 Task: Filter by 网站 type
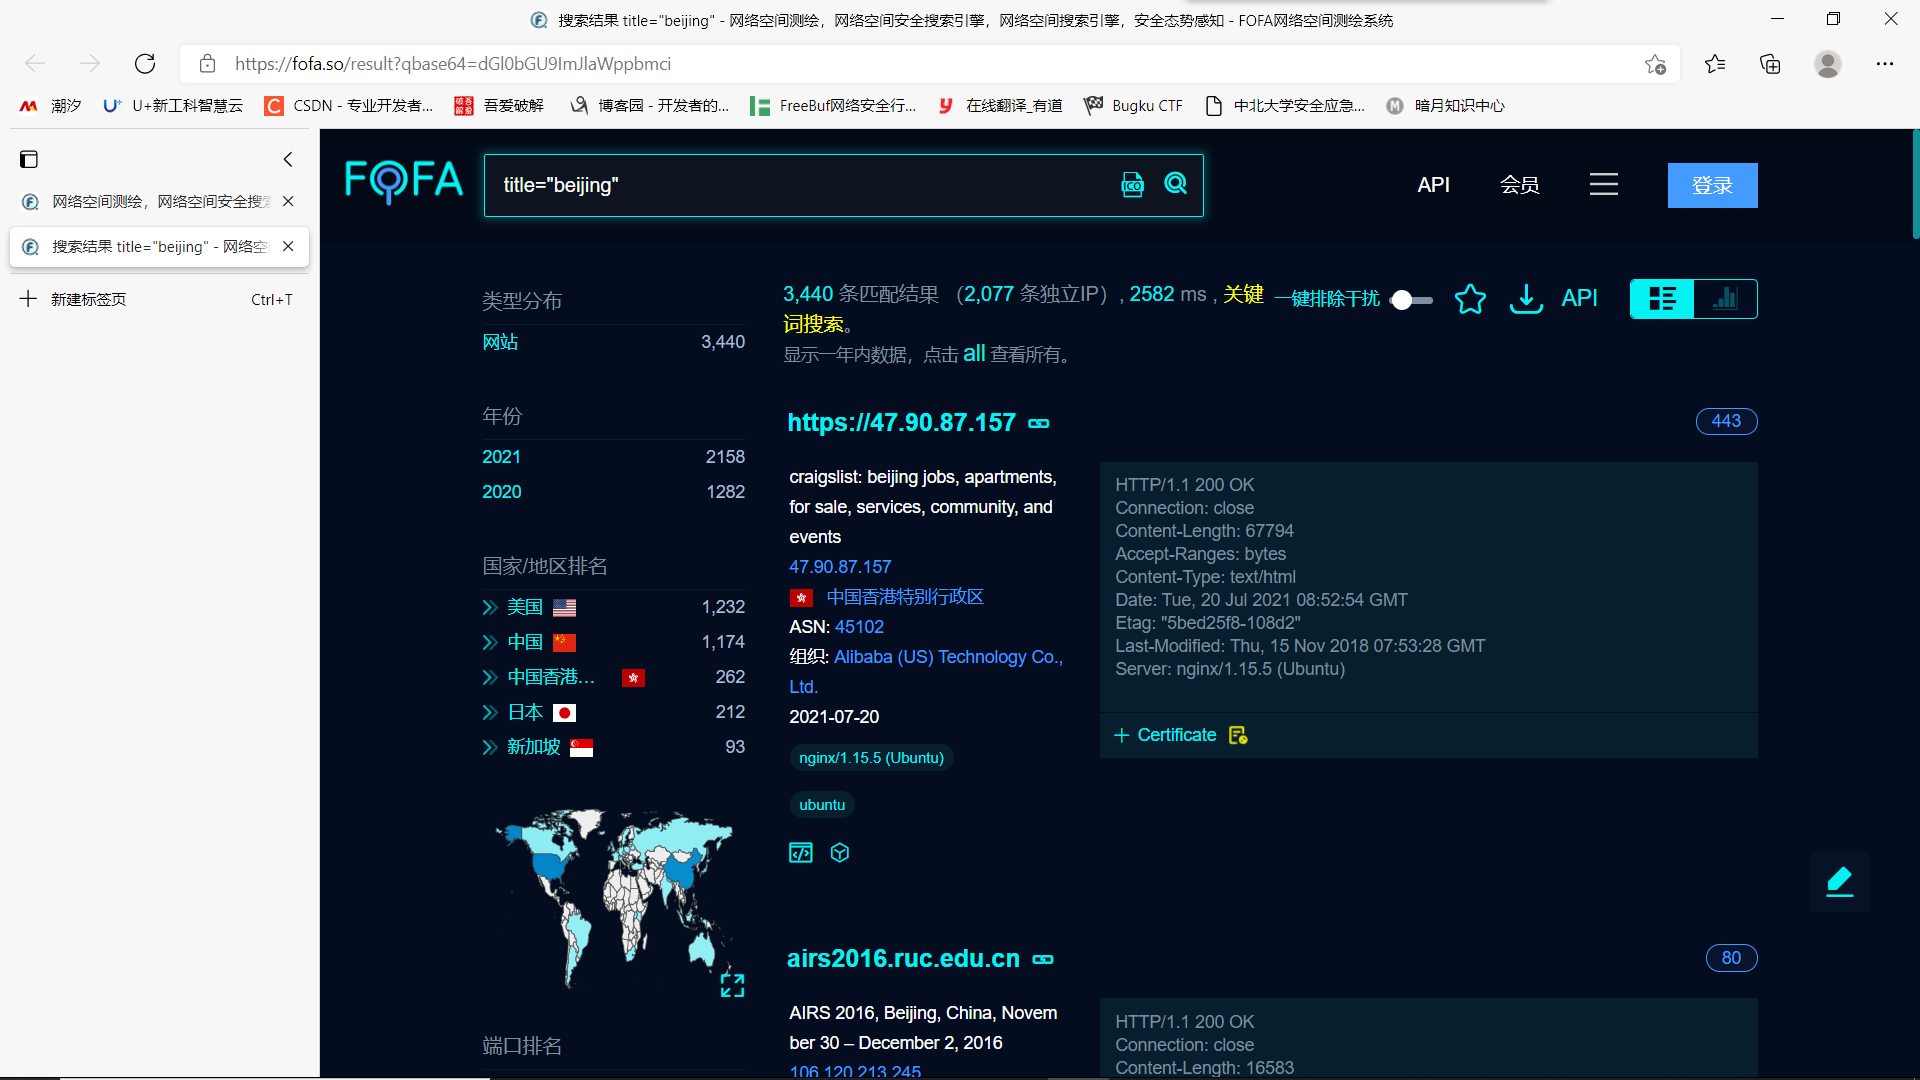(500, 342)
